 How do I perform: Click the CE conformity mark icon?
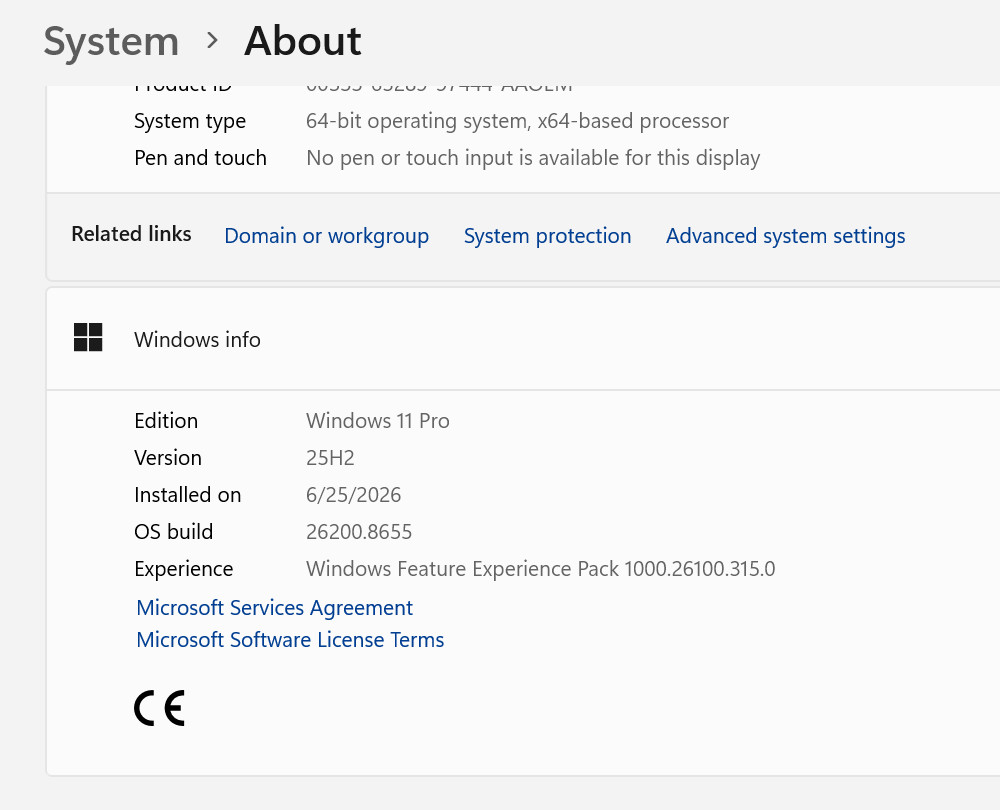159,708
